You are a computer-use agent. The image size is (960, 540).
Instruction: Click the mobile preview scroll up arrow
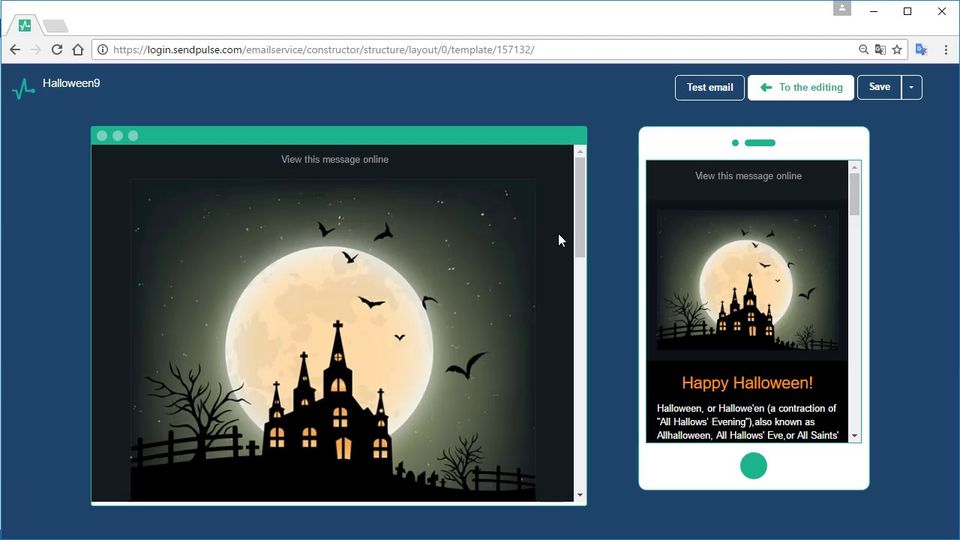pyautogui.click(x=855, y=167)
